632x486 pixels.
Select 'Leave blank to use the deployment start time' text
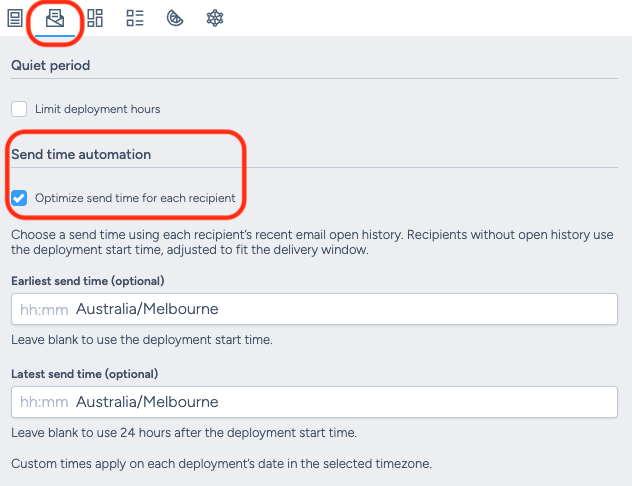tap(142, 340)
